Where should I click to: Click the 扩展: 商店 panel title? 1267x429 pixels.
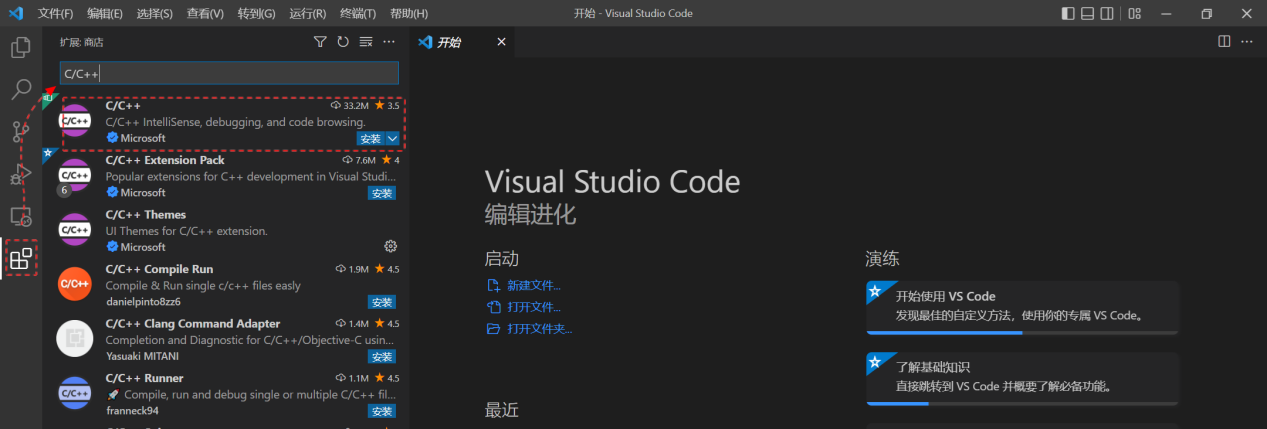82,42
